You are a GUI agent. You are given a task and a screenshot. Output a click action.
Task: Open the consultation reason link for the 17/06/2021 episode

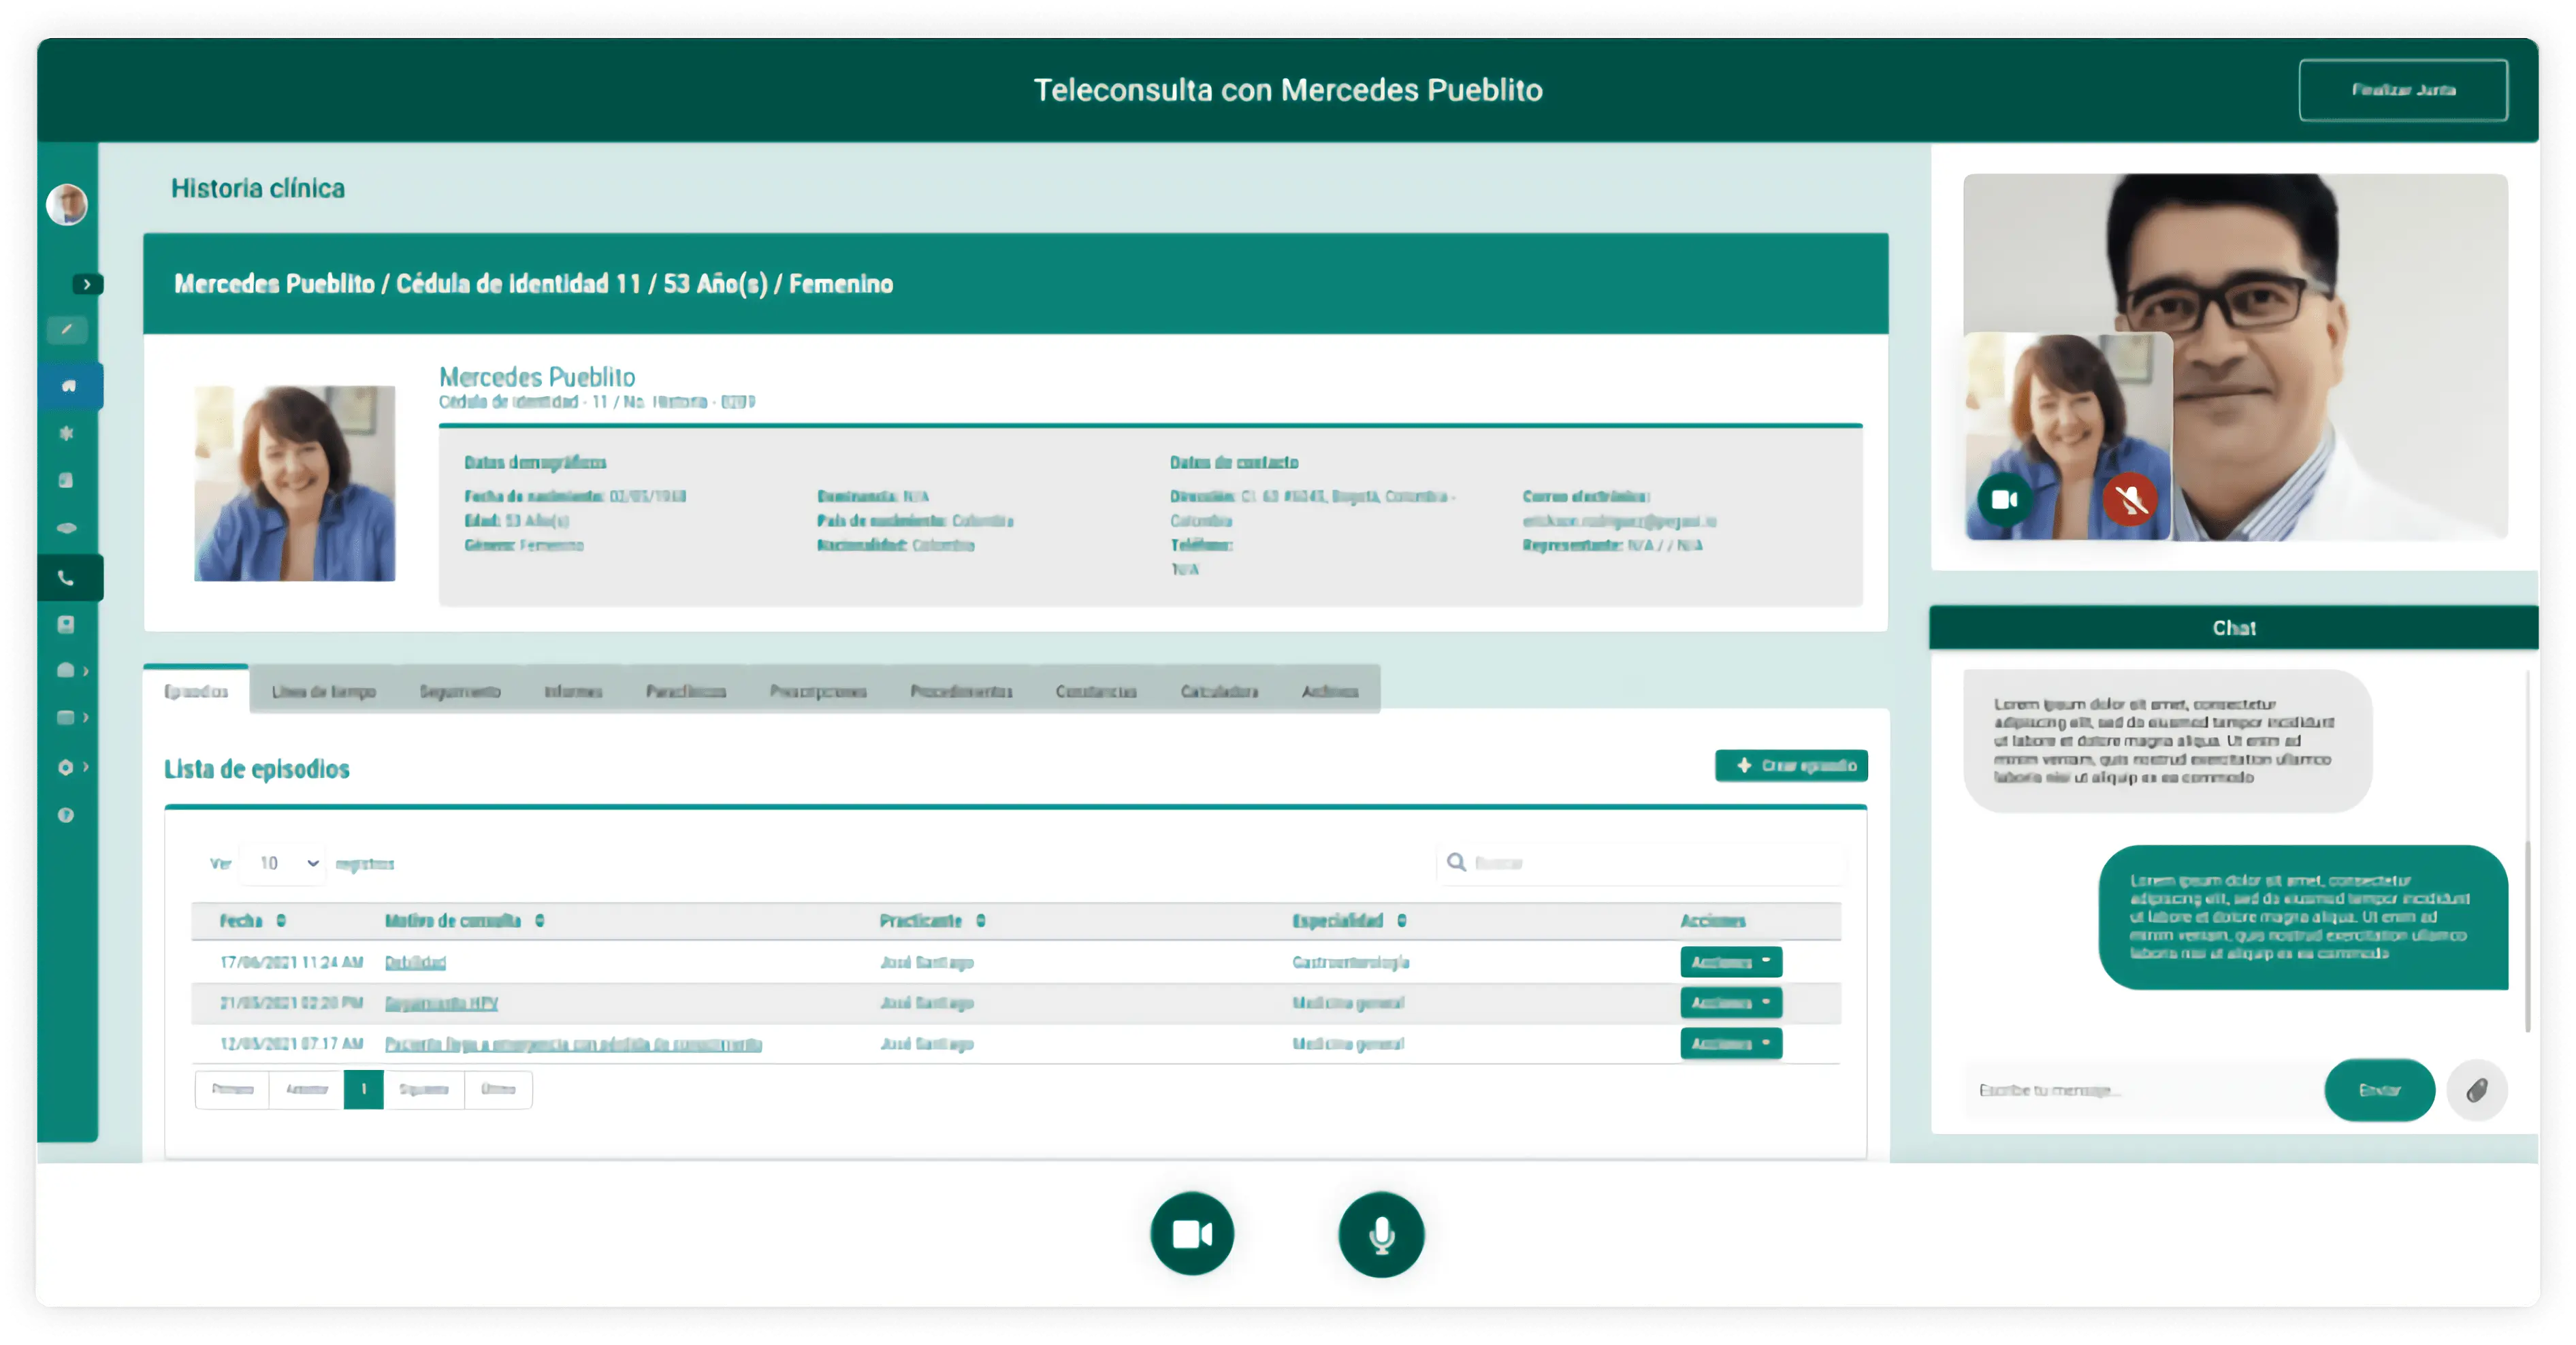click(415, 962)
